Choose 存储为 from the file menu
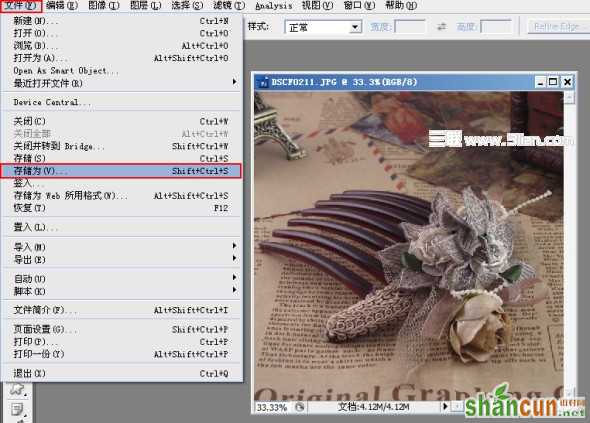590x423 pixels. (121, 171)
